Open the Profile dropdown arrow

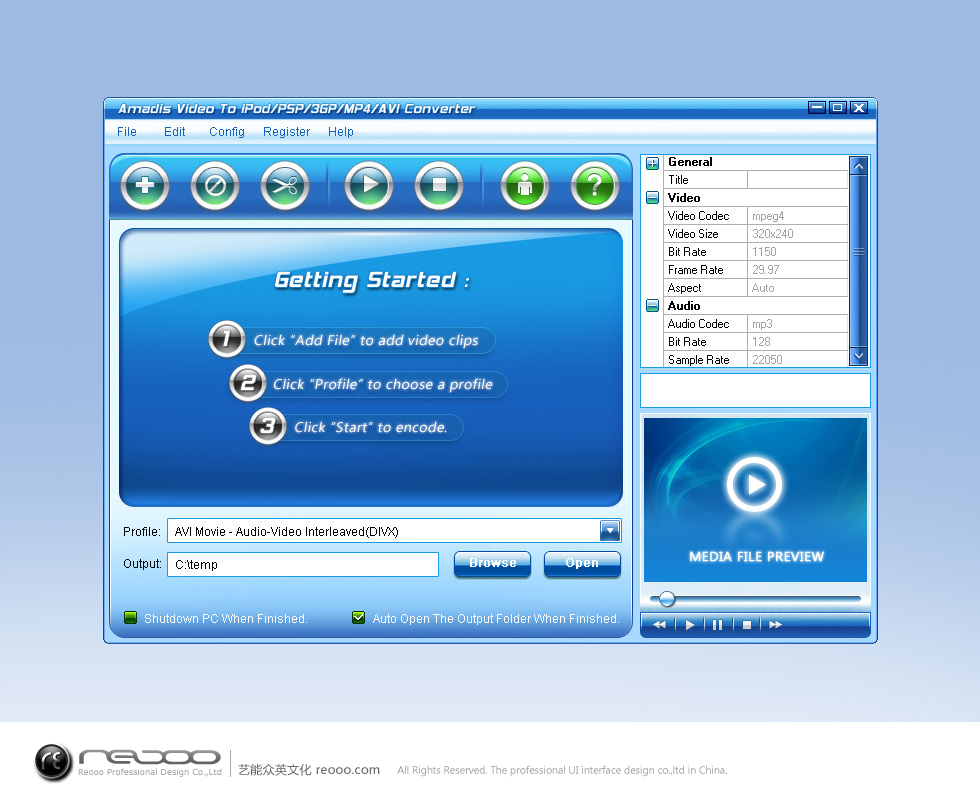[x=610, y=531]
